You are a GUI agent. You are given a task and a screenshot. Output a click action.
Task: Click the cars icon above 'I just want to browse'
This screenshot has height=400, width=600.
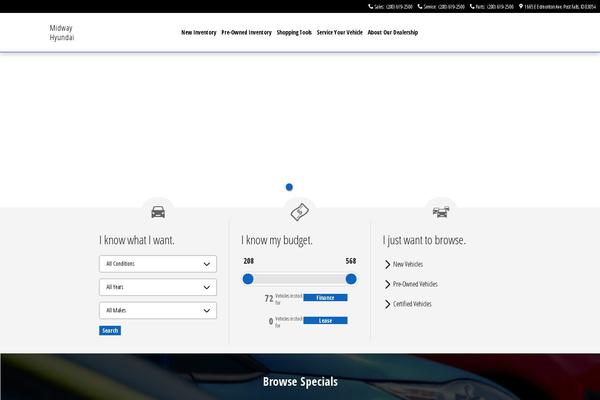click(x=441, y=212)
